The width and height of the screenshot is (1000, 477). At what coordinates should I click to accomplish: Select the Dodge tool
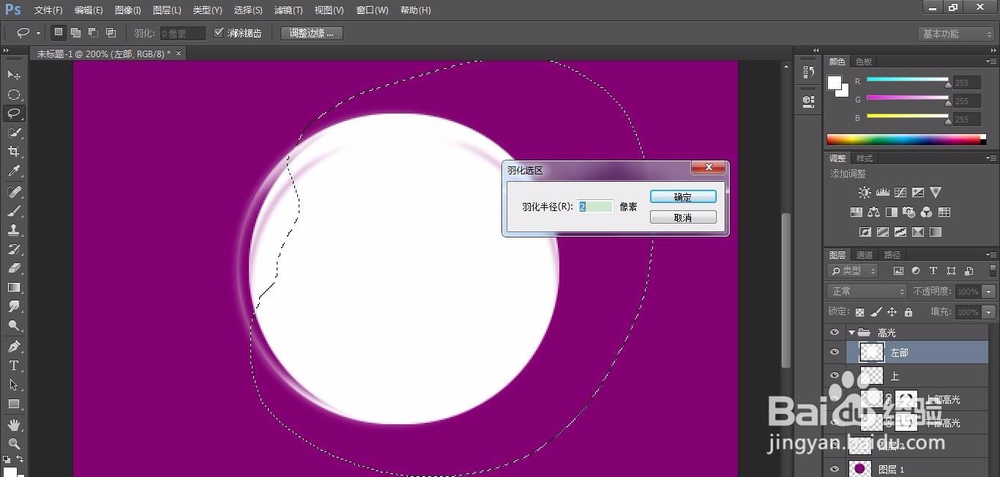click(14, 326)
